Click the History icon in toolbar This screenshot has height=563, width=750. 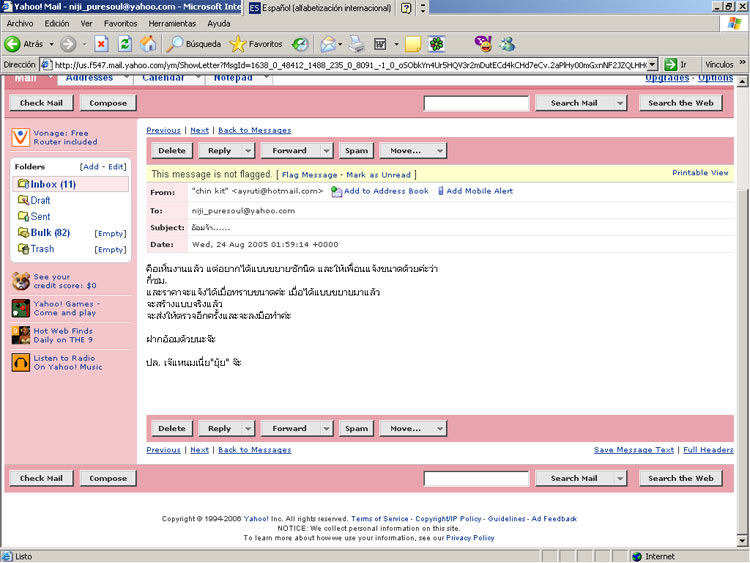coord(300,44)
